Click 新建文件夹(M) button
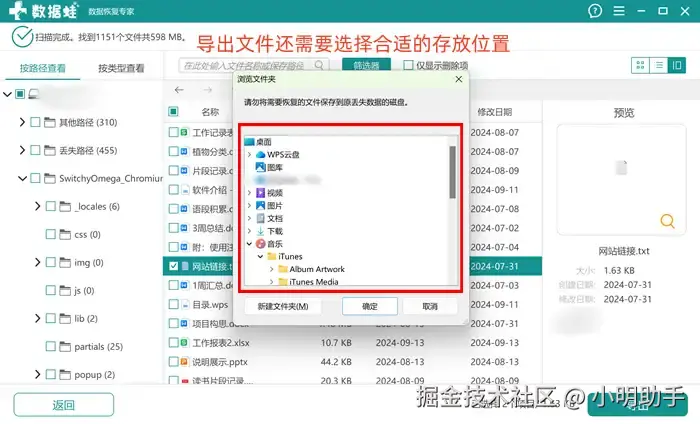 tap(283, 306)
